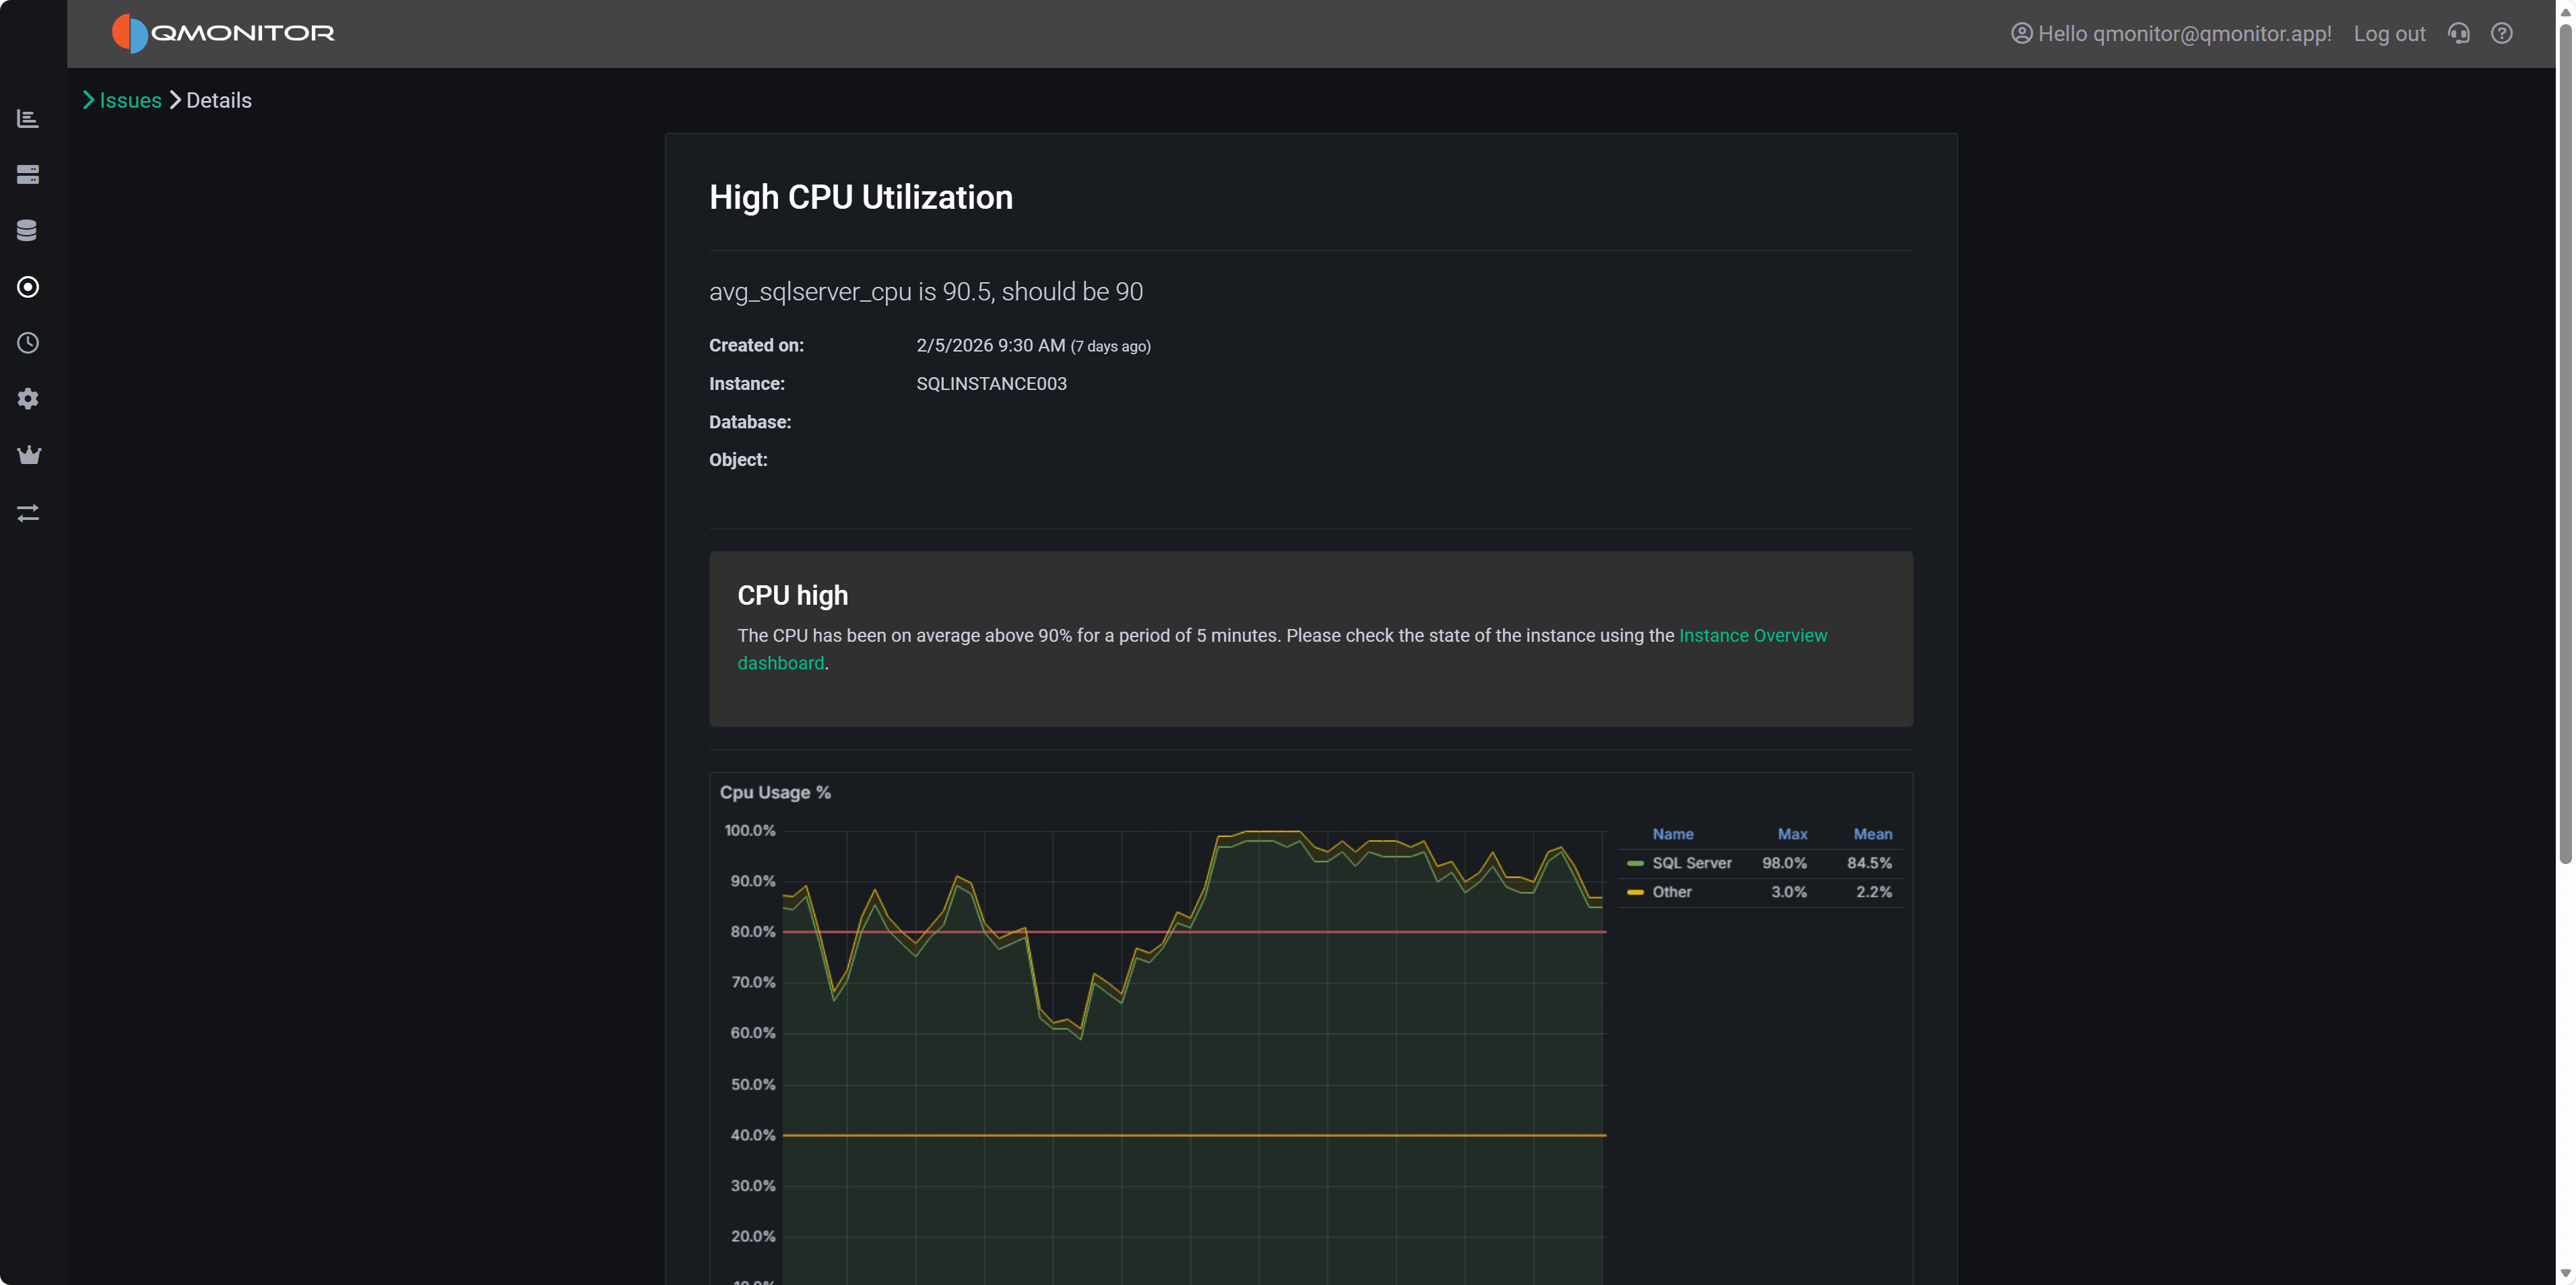Screen dimensions: 2576x1285
Task: Select the Instances server icon in sidebar
Action: tap(28, 174)
